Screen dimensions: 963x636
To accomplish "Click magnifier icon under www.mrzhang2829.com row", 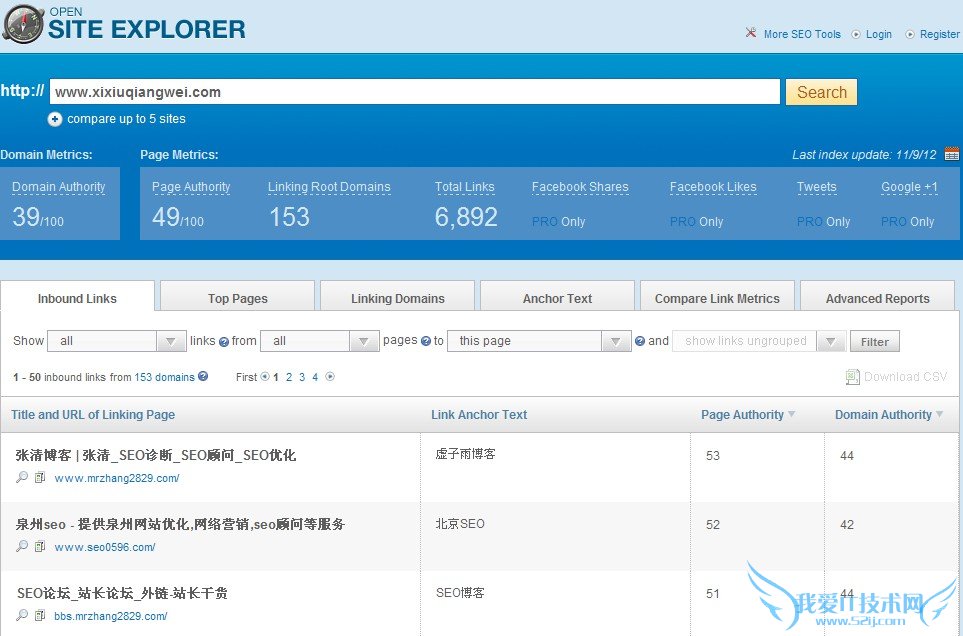I will [23, 478].
